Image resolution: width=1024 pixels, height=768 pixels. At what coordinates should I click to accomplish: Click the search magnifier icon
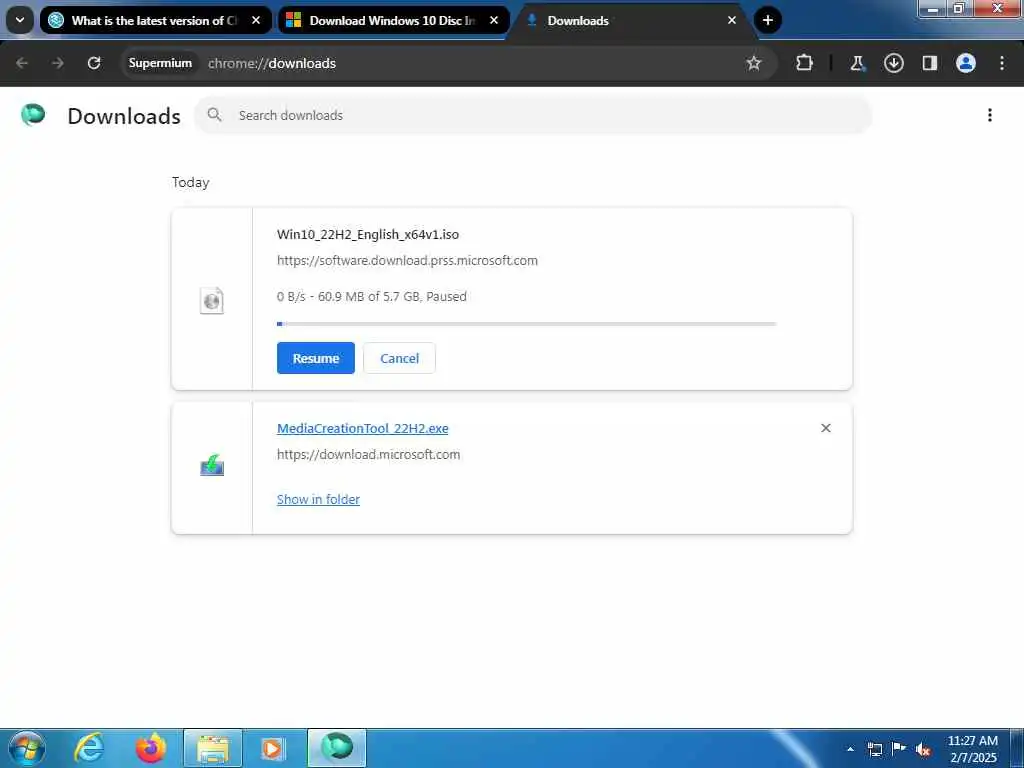click(x=214, y=115)
